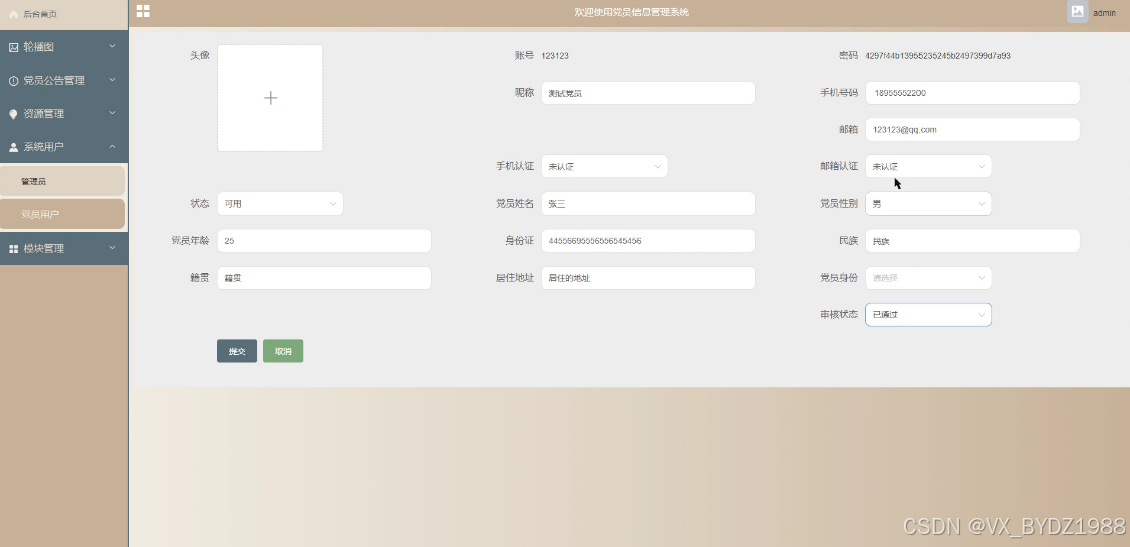Click the grid icon in top header
Viewport: 1130px width, 547px height.
(x=143, y=11)
